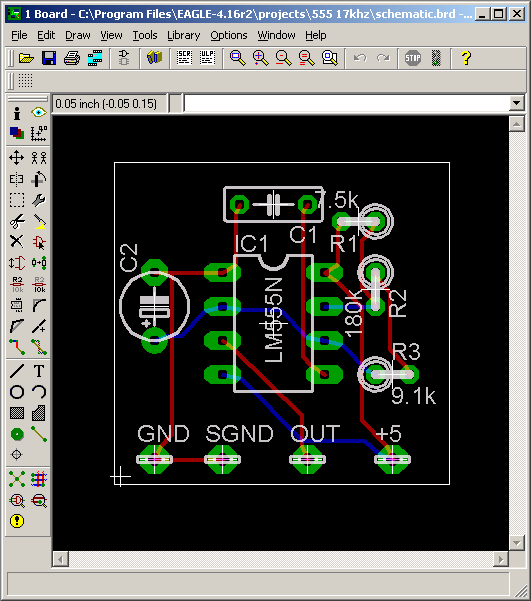Open the Draw menu
Viewport: 531px width, 601px height.
tap(78, 35)
